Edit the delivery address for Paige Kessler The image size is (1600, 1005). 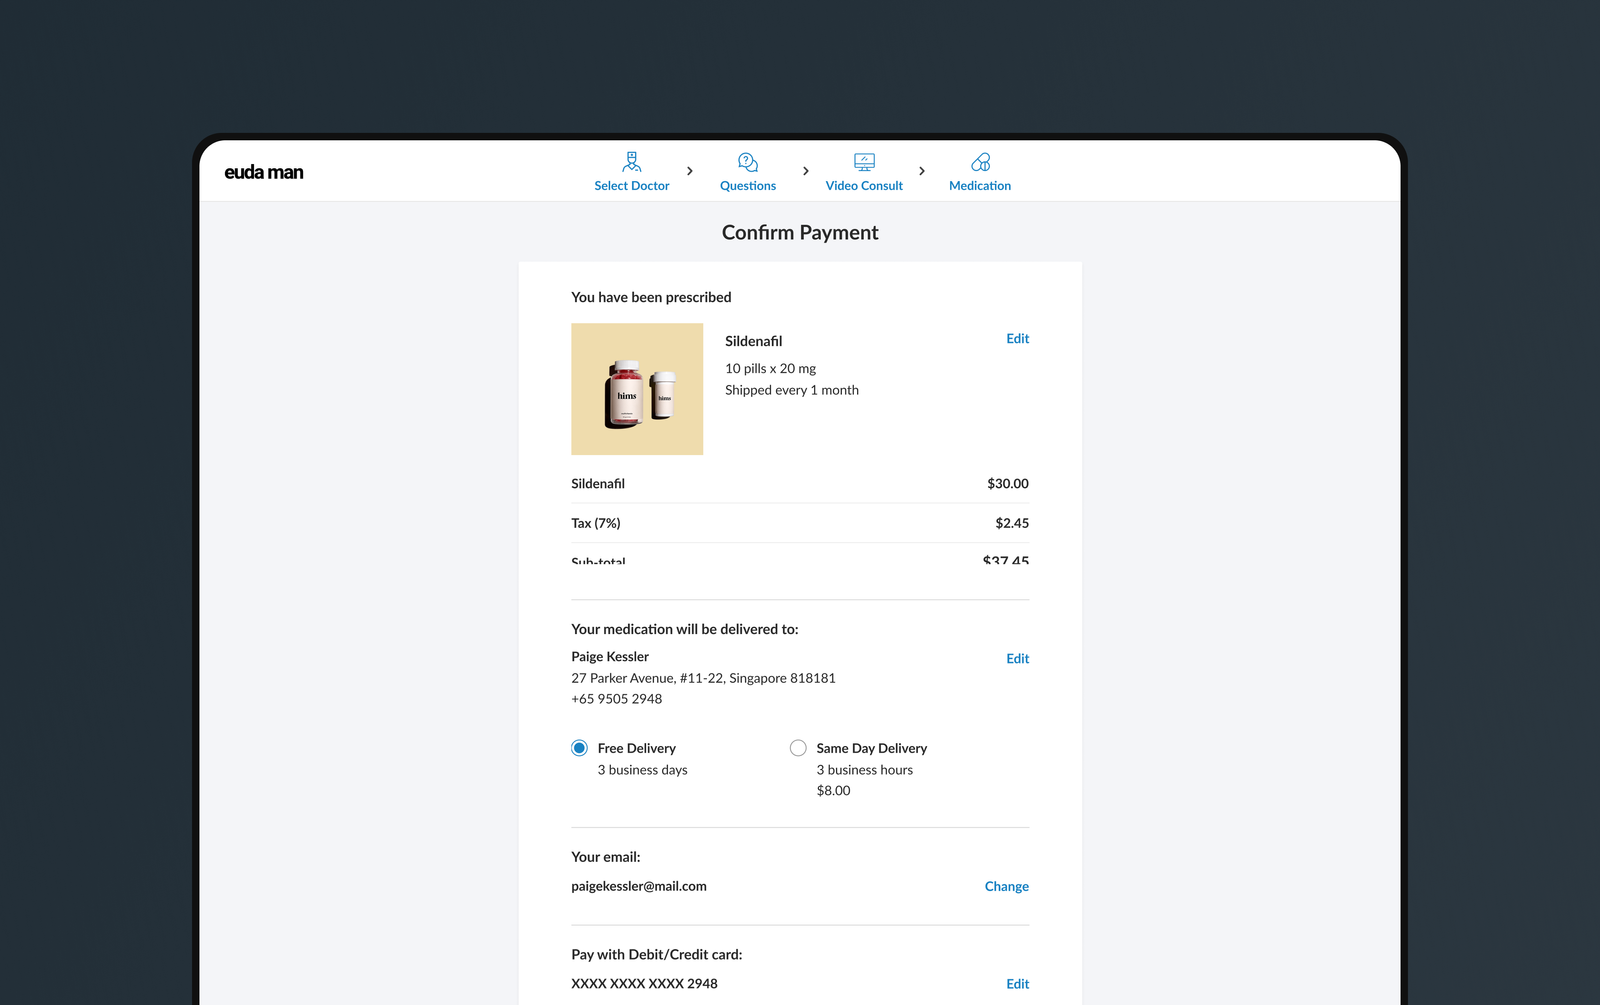[x=1017, y=659]
